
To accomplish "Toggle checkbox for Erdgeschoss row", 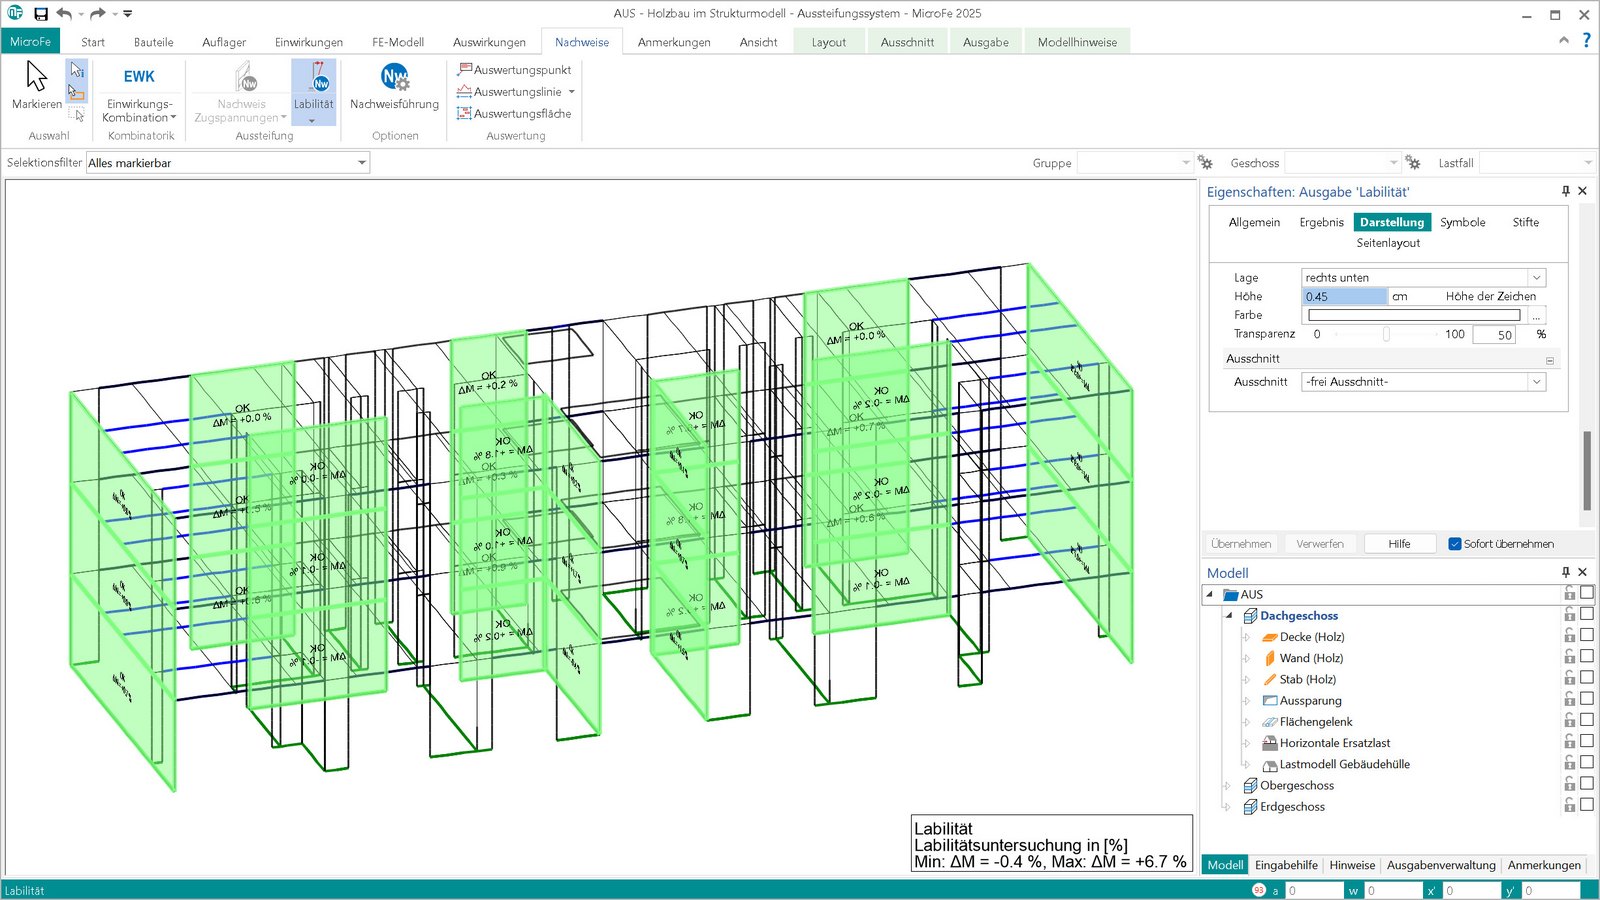I will coord(1586,806).
